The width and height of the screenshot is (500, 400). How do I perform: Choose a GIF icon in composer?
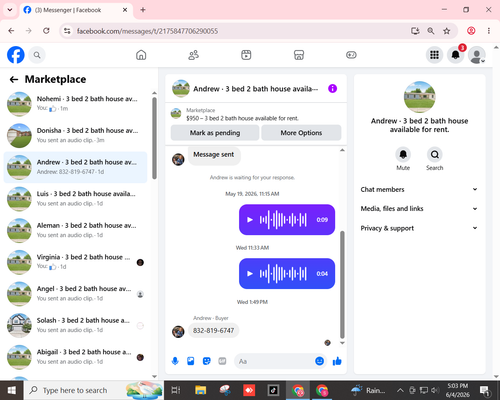(x=222, y=361)
